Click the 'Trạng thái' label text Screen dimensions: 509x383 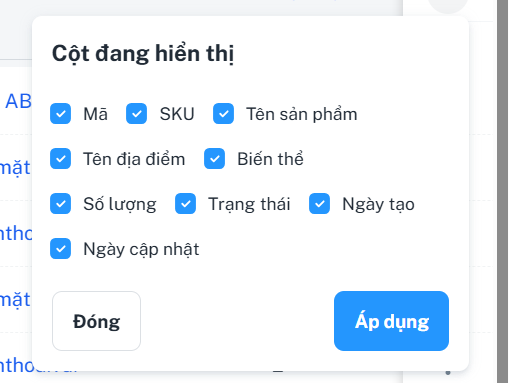[249, 204]
